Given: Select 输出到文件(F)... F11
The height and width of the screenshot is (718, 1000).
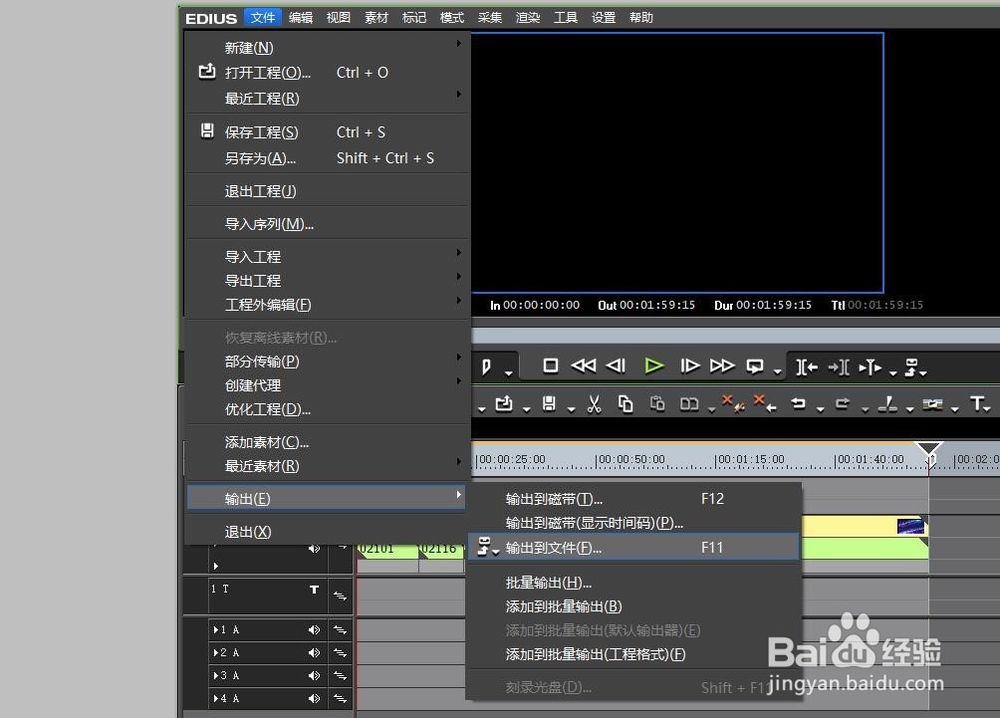Looking at the screenshot, I should [633, 548].
